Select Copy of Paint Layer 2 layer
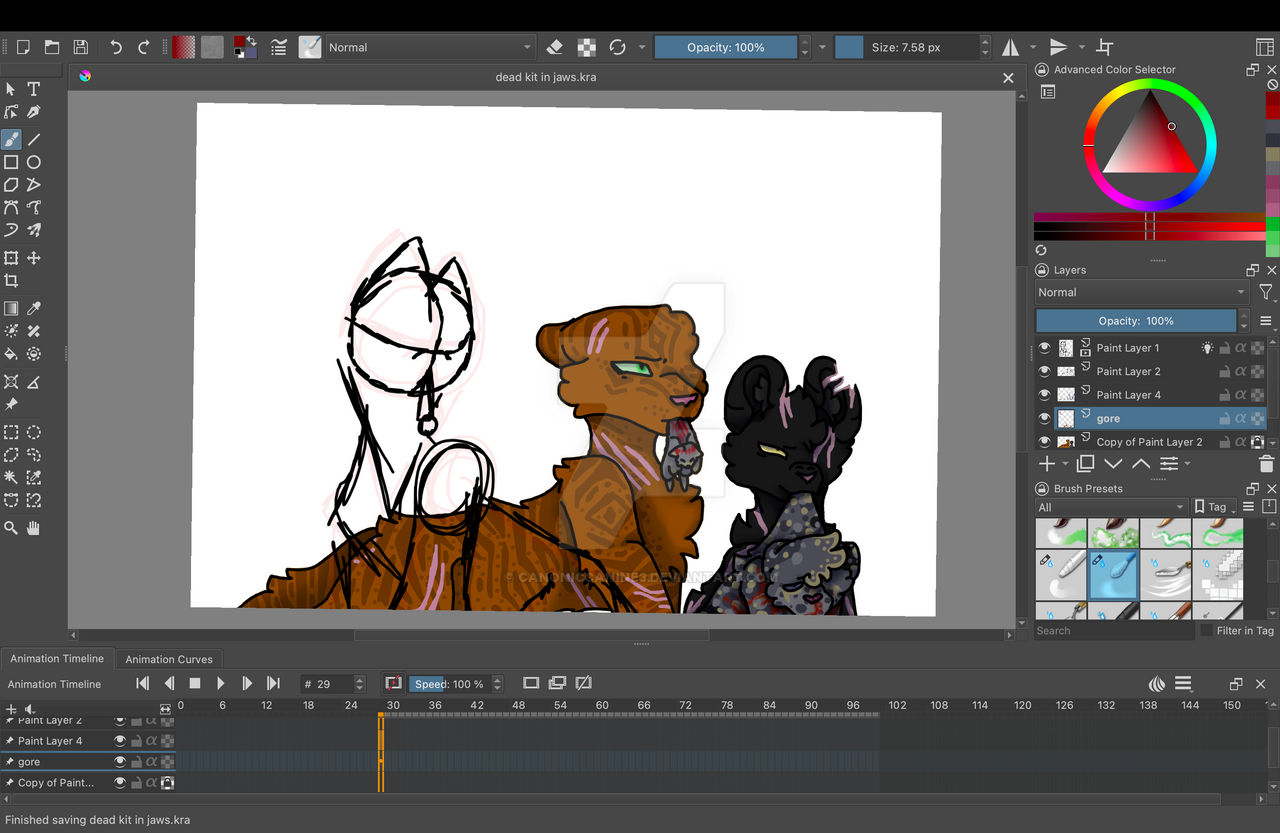This screenshot has height=833, width=1280. point(1150,442)
